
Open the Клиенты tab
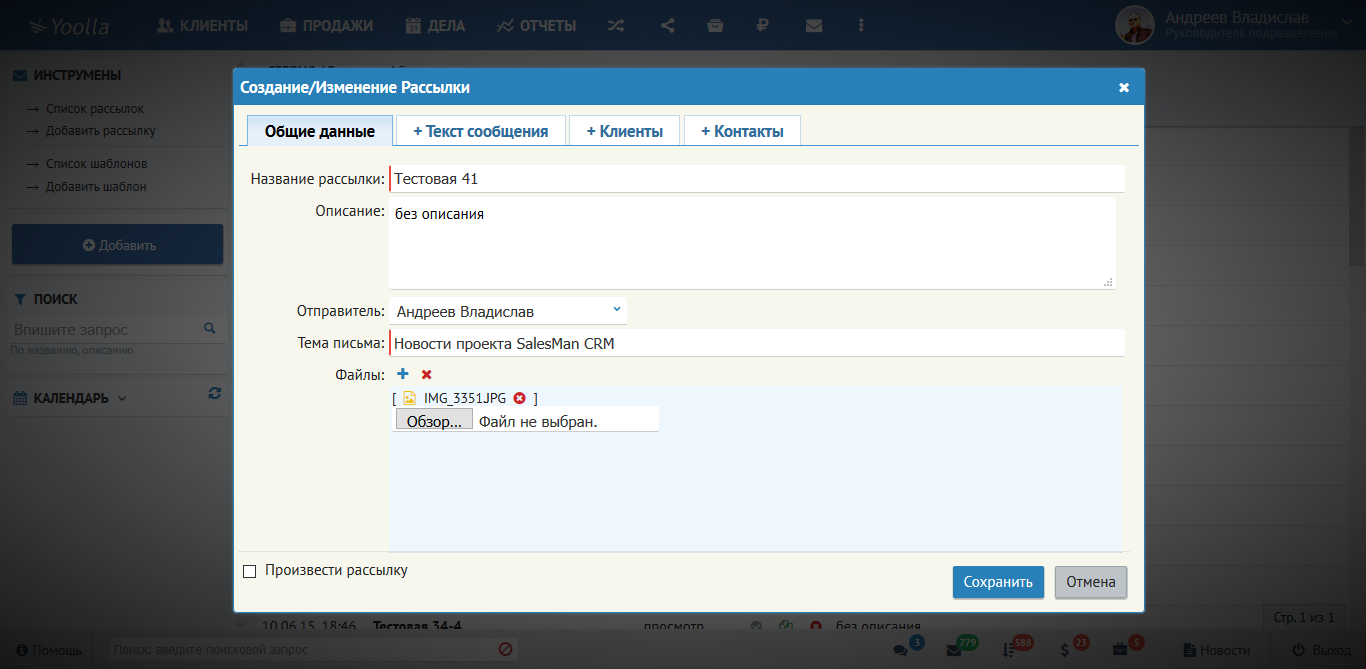624,131
